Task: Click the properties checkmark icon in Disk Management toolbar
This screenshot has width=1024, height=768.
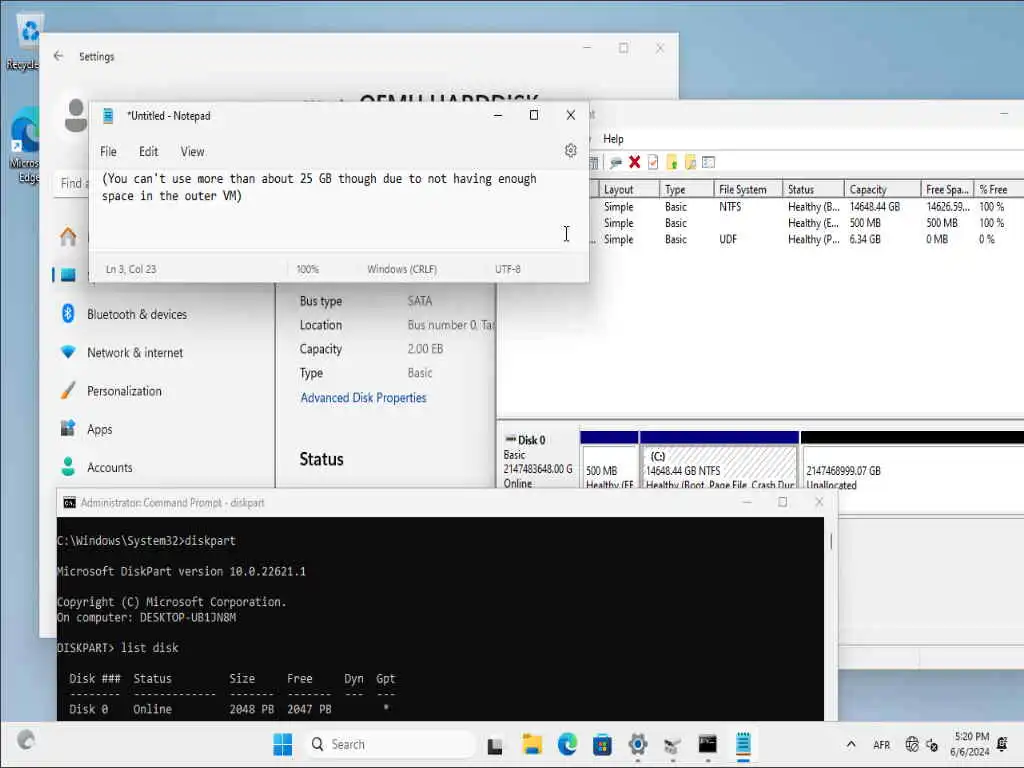Action: 652,162
